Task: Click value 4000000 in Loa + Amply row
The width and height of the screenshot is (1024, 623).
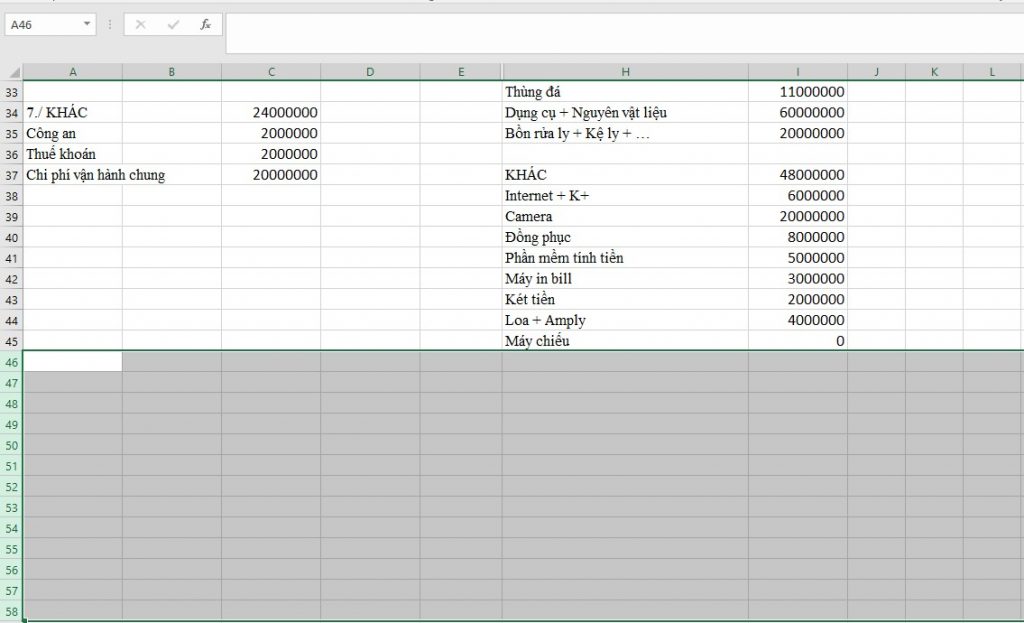Action: point(798,320)
